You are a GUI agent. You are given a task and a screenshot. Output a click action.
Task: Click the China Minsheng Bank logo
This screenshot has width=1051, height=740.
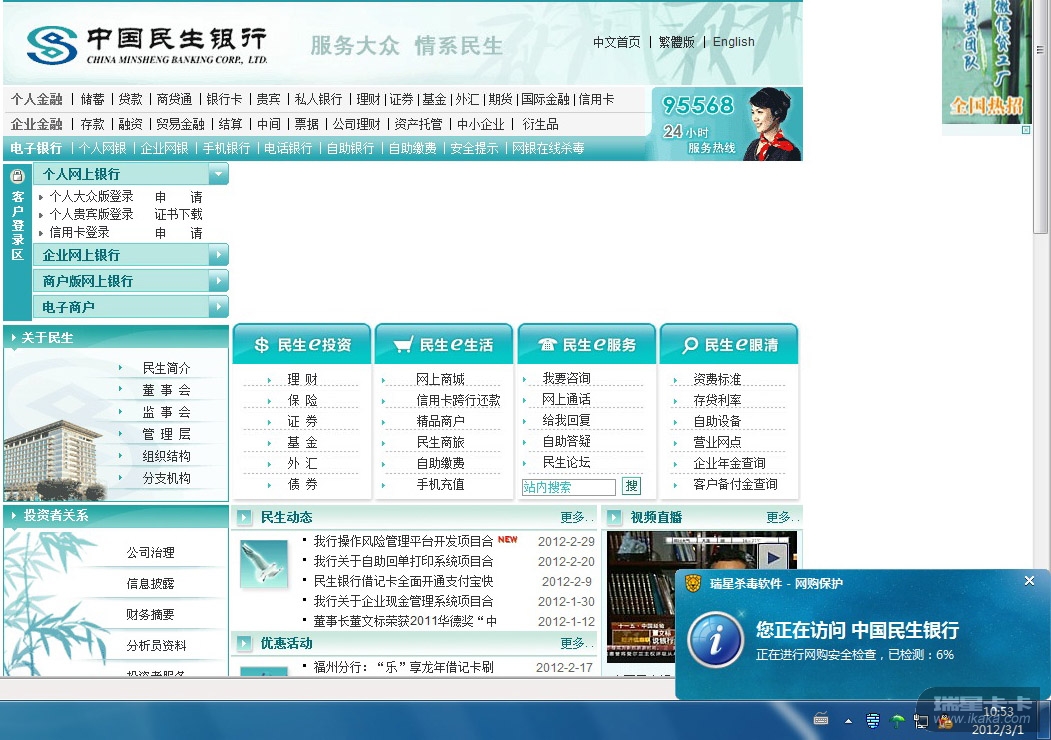147,45
